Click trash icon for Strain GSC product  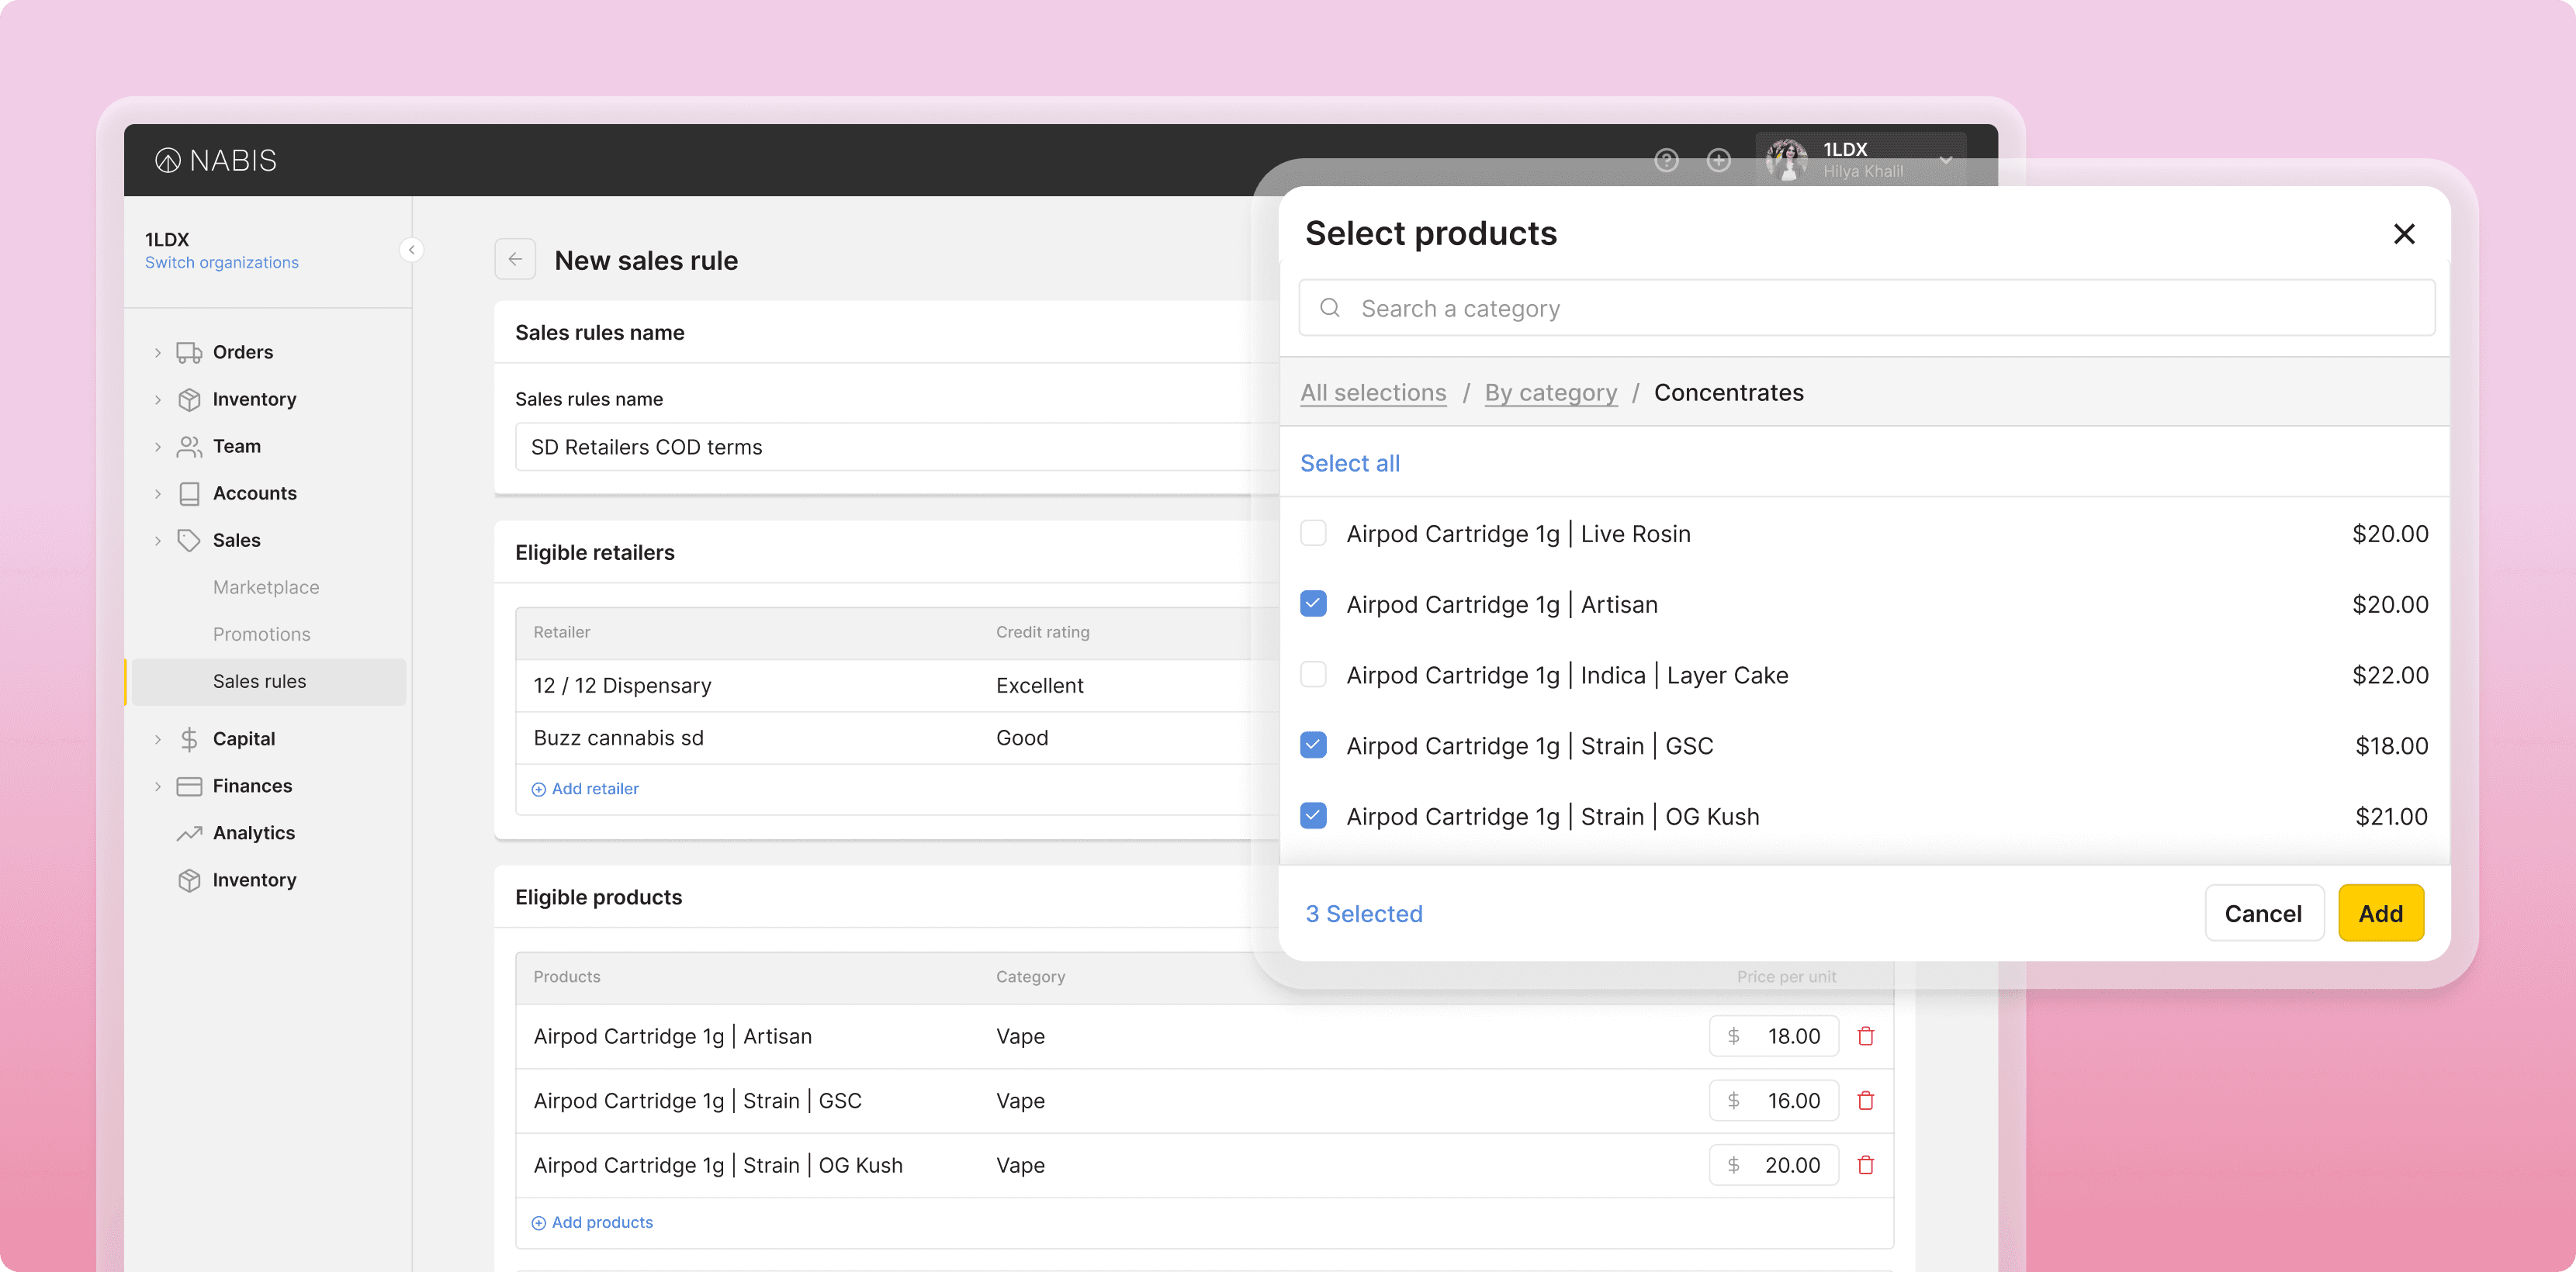pyautogui.click(x=1865, y=1100)
